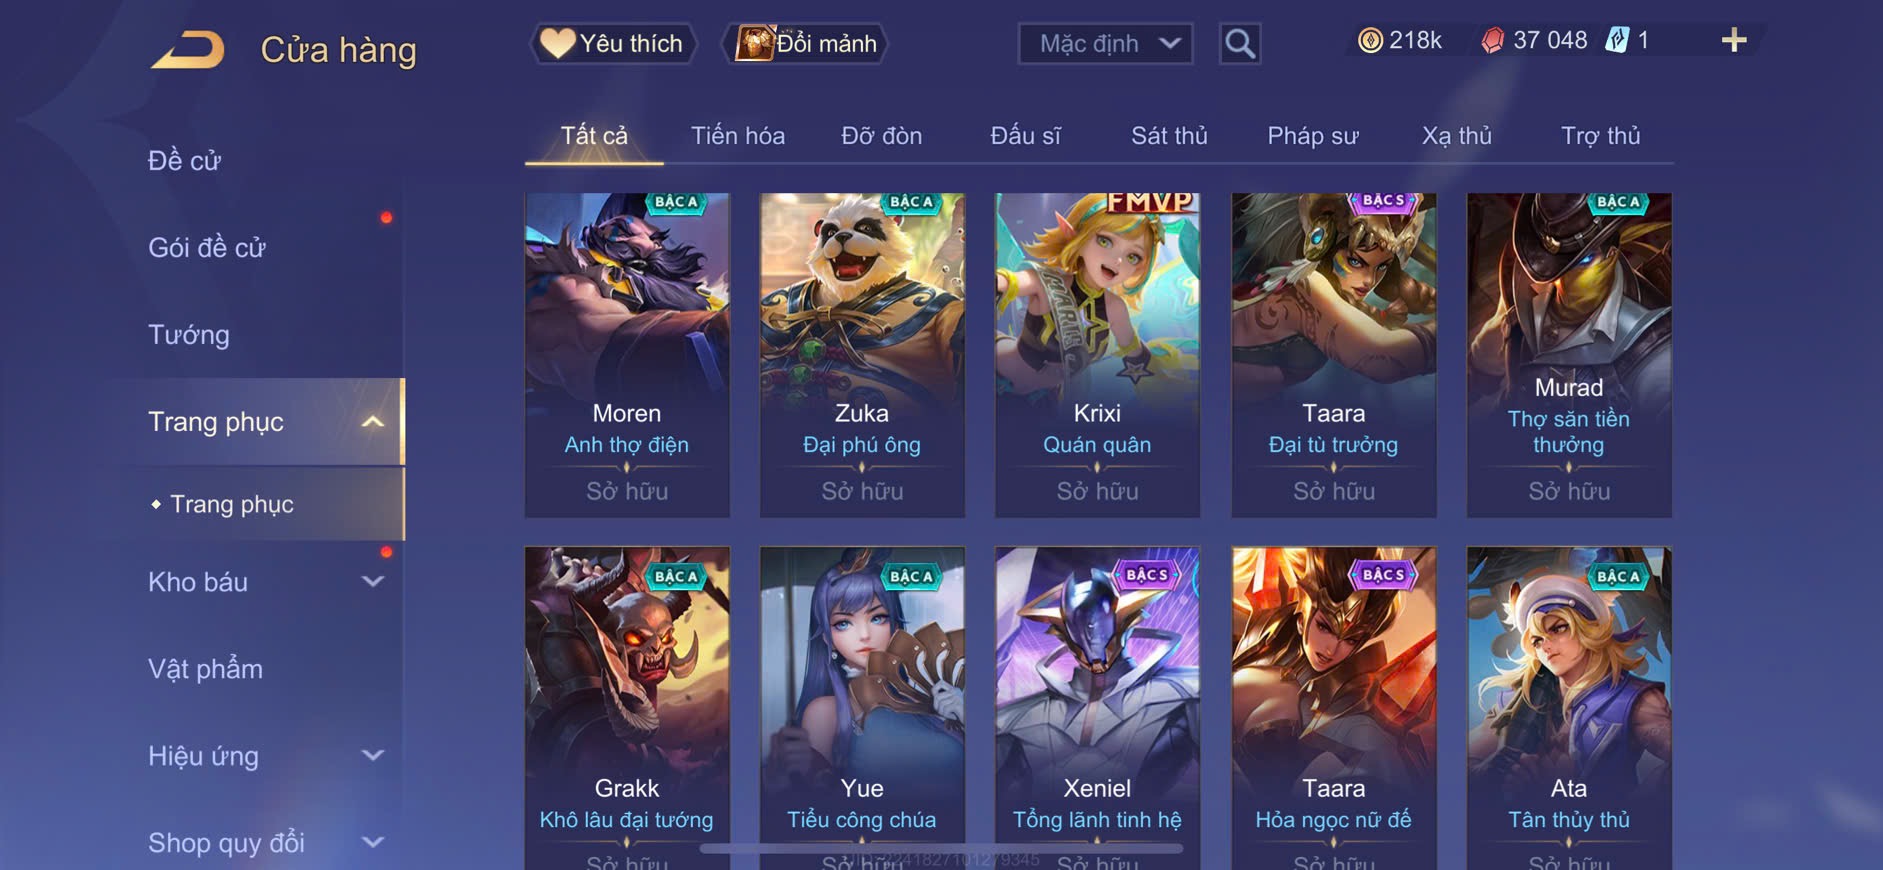Switch to the Pháp sư tab

(x=1313, y=136)
